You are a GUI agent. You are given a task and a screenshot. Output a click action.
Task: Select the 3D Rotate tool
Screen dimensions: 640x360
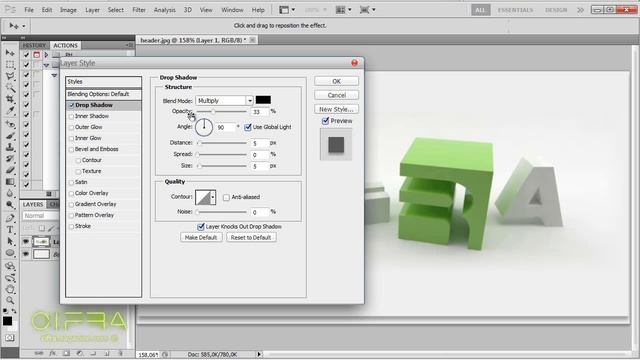tap(10, 266)
